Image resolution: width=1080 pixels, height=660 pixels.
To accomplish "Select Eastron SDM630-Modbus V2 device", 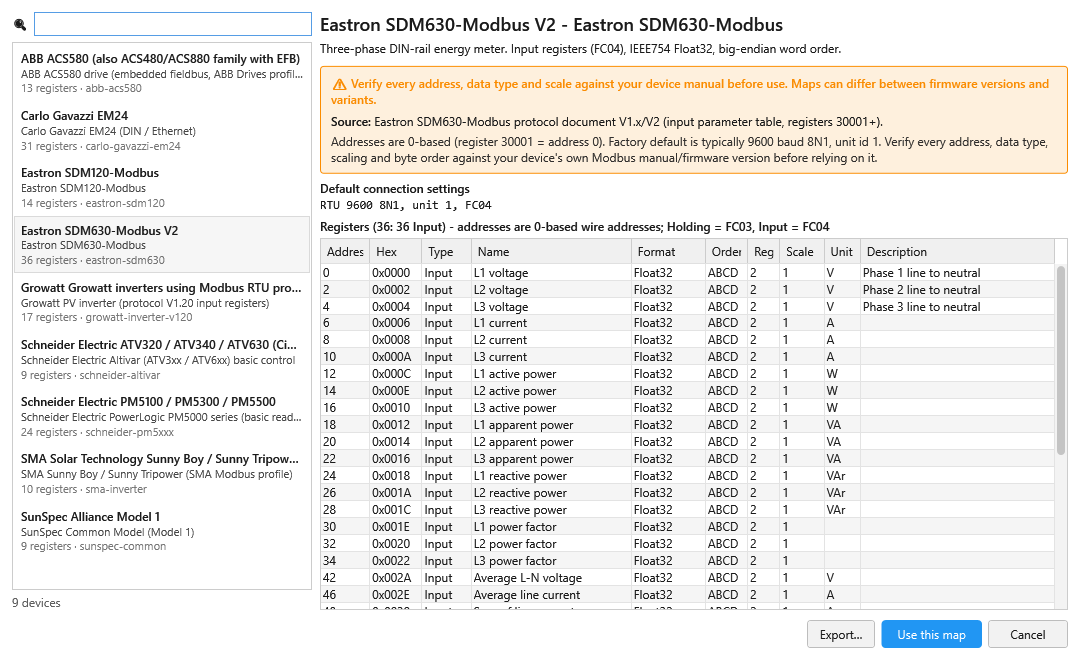I will pos(162,245).
